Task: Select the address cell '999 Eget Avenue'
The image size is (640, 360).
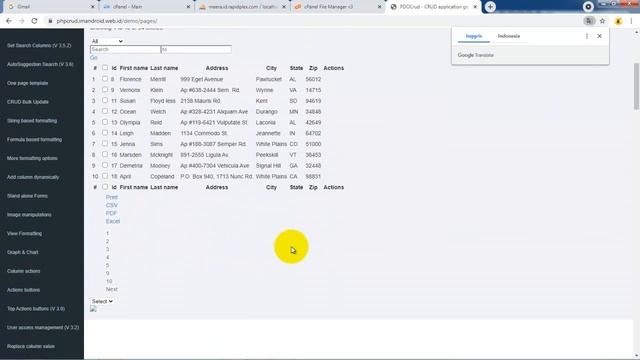Action: coord(202,79)
